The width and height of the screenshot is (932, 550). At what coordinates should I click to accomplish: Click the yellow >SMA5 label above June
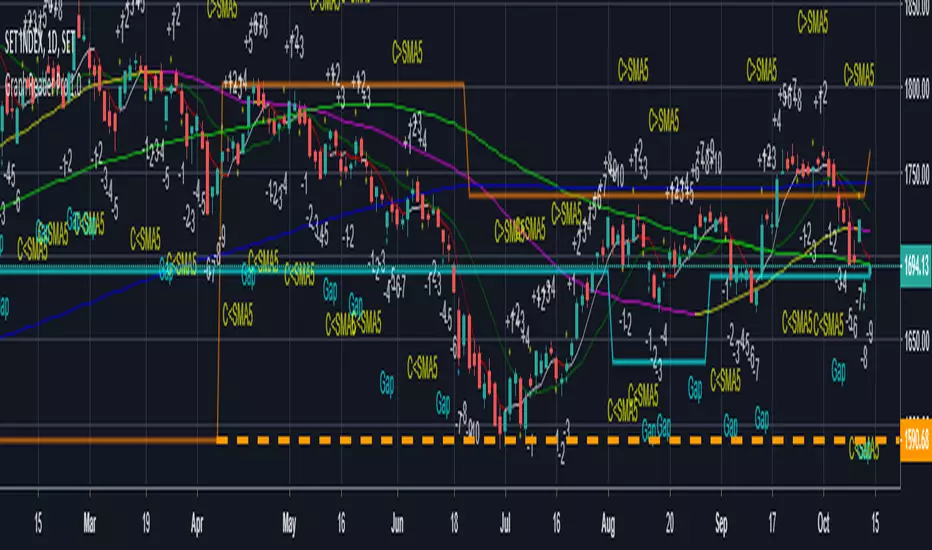tap(408, 53)
